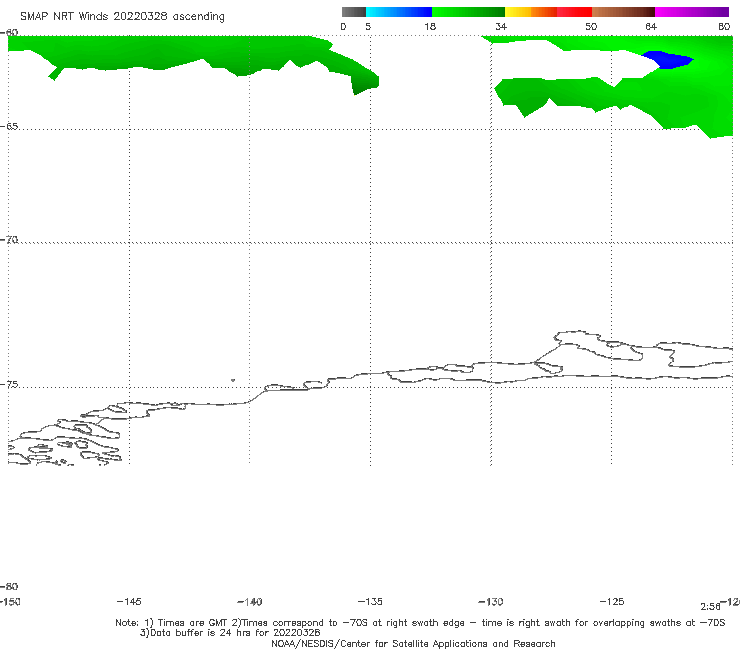Click the blue low-wind patch on the map

(x=668, y=60)
